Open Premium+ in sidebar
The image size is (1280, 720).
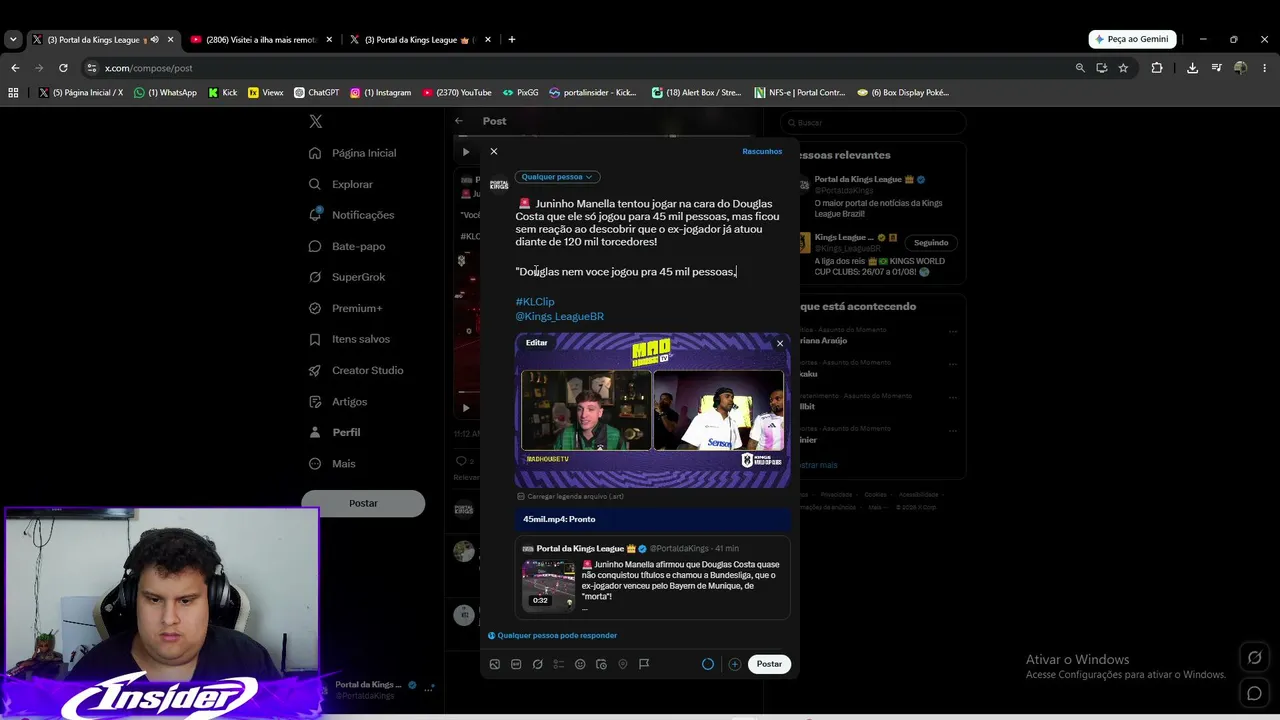345,308
